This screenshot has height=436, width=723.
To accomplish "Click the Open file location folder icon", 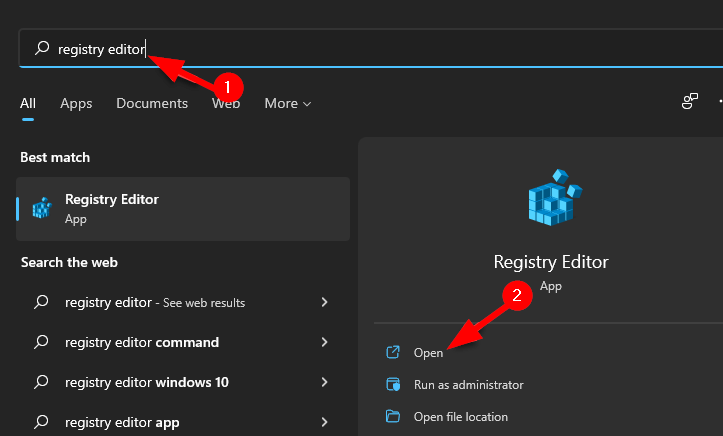I will pyautogui.click(x=393, y=416).
